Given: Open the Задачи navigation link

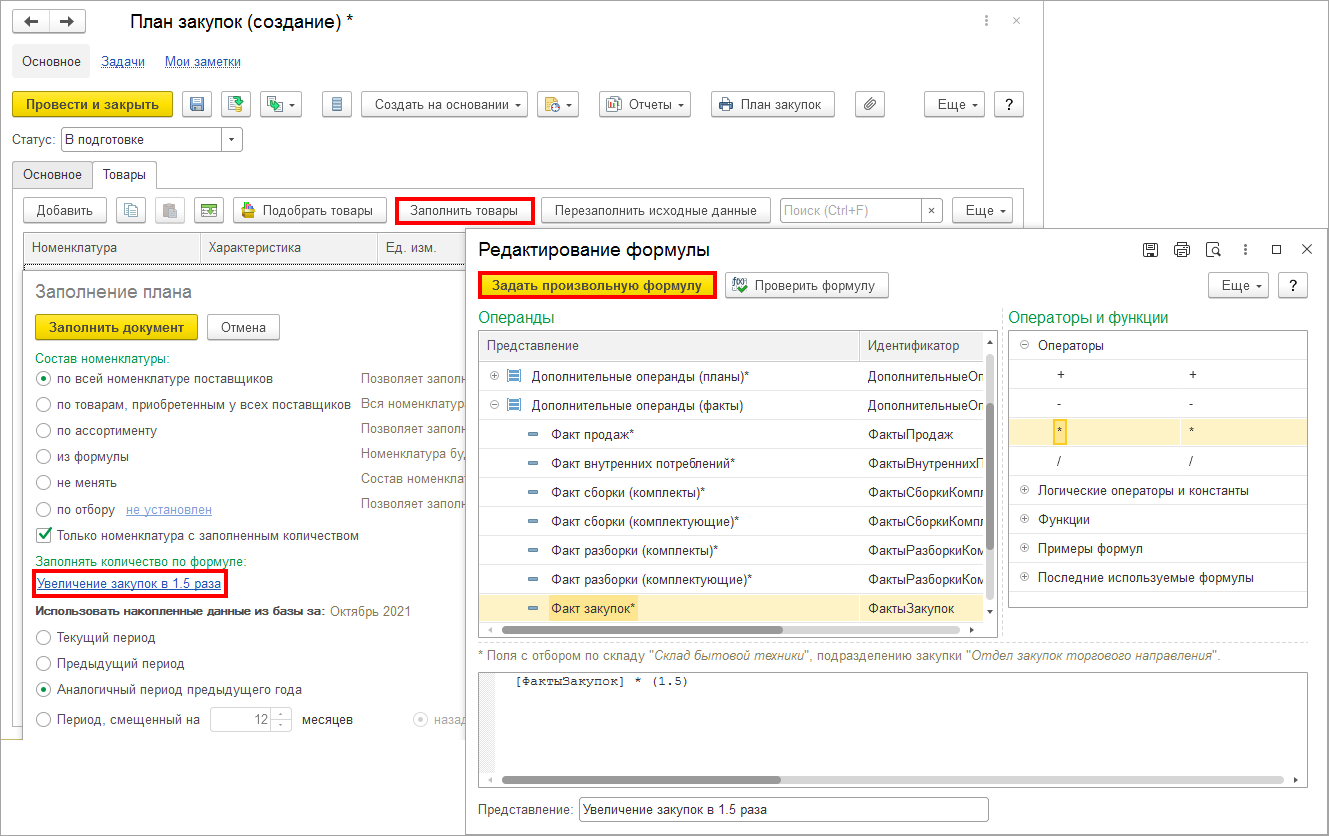Looking at the screenshot, I should tap(123, 61).
